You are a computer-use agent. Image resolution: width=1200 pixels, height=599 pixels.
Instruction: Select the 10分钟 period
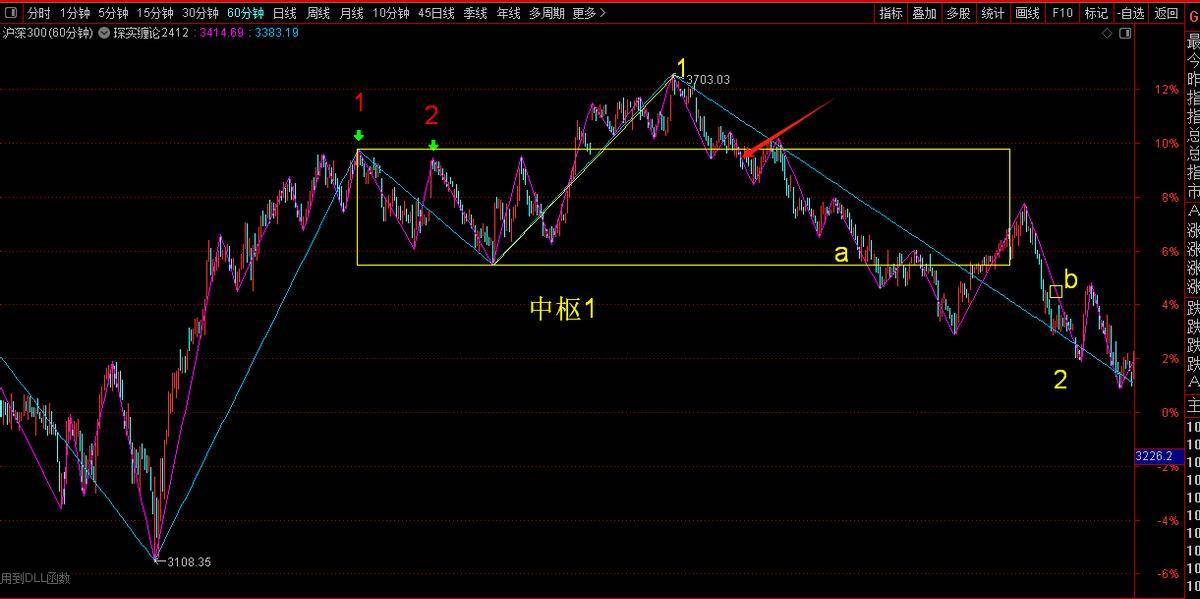pos(391,13)
